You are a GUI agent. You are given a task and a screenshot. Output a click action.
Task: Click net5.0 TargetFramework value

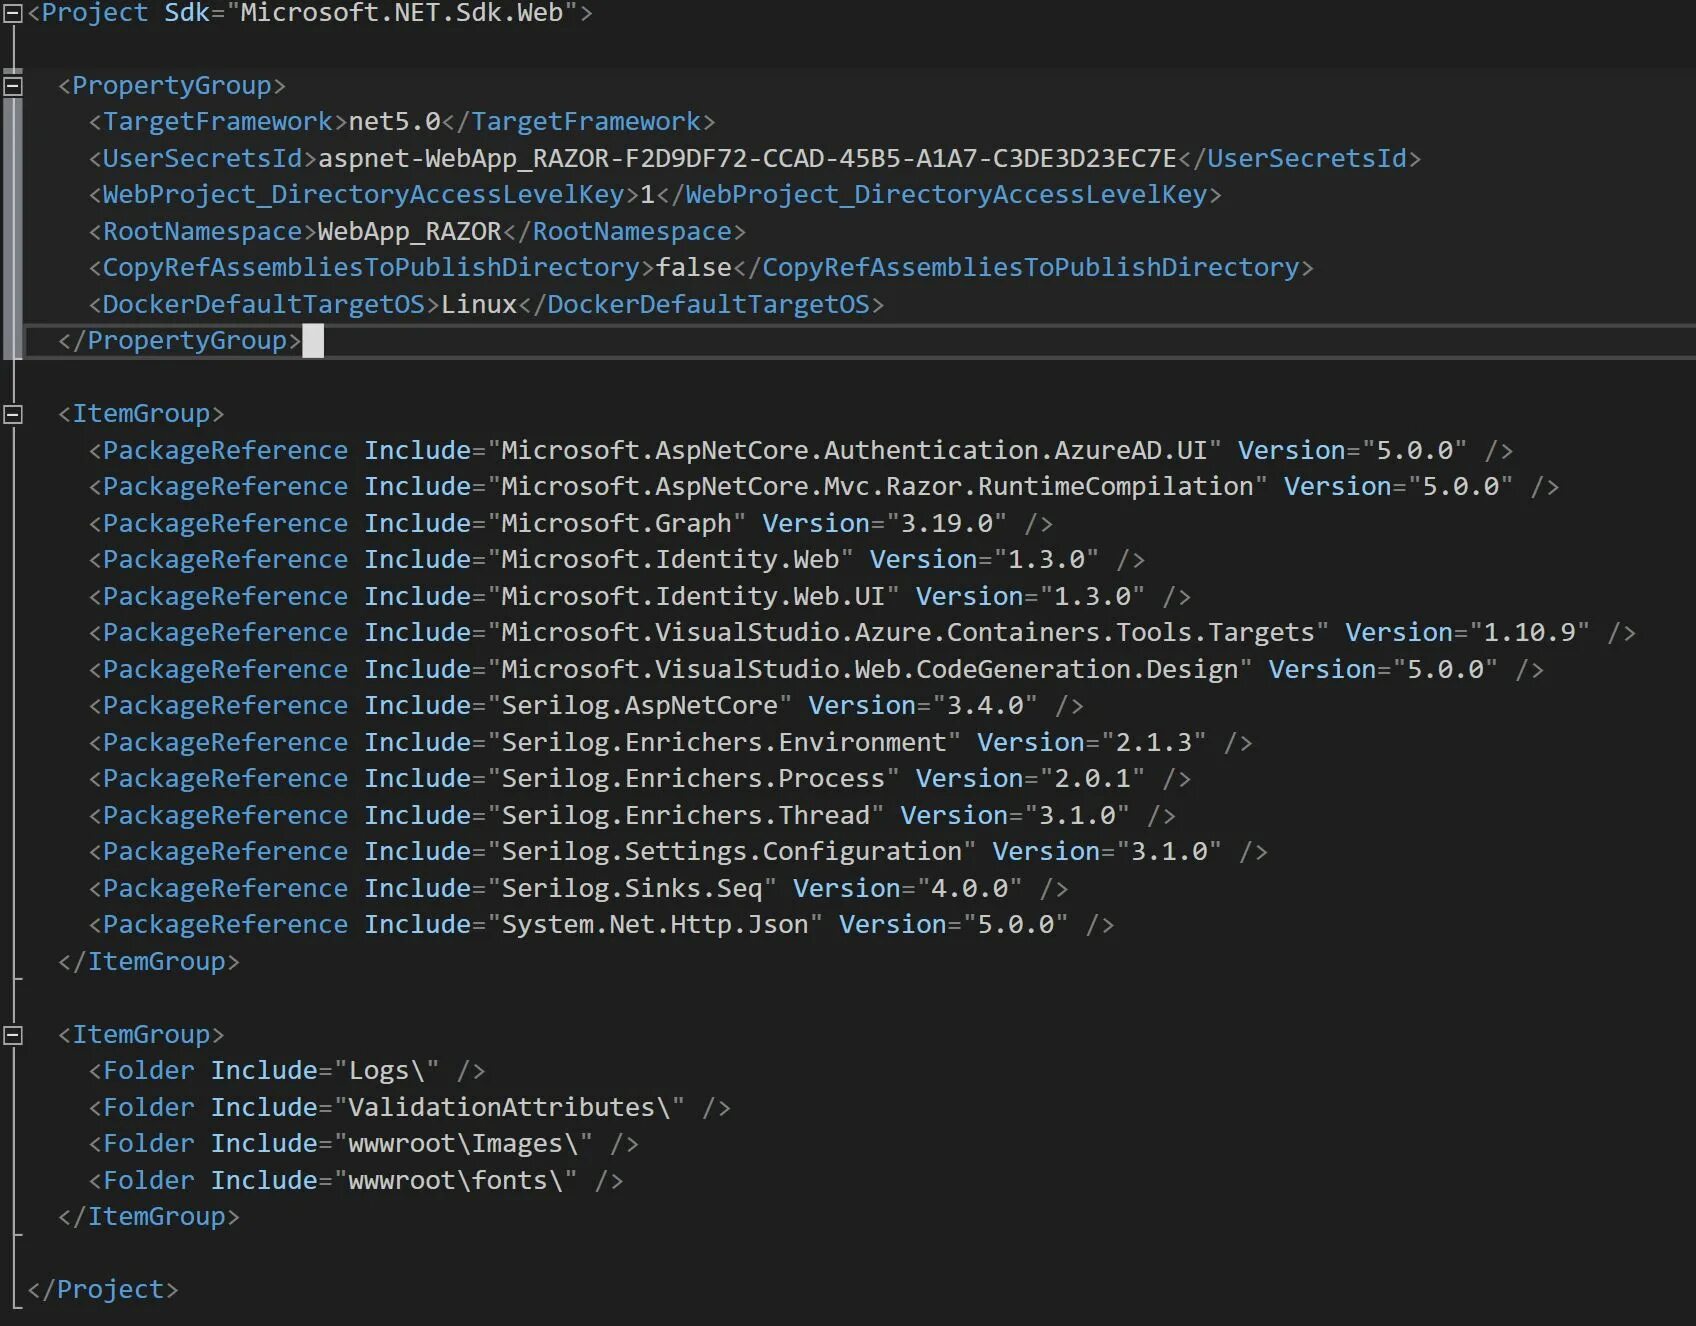click(x=394, y=122)
